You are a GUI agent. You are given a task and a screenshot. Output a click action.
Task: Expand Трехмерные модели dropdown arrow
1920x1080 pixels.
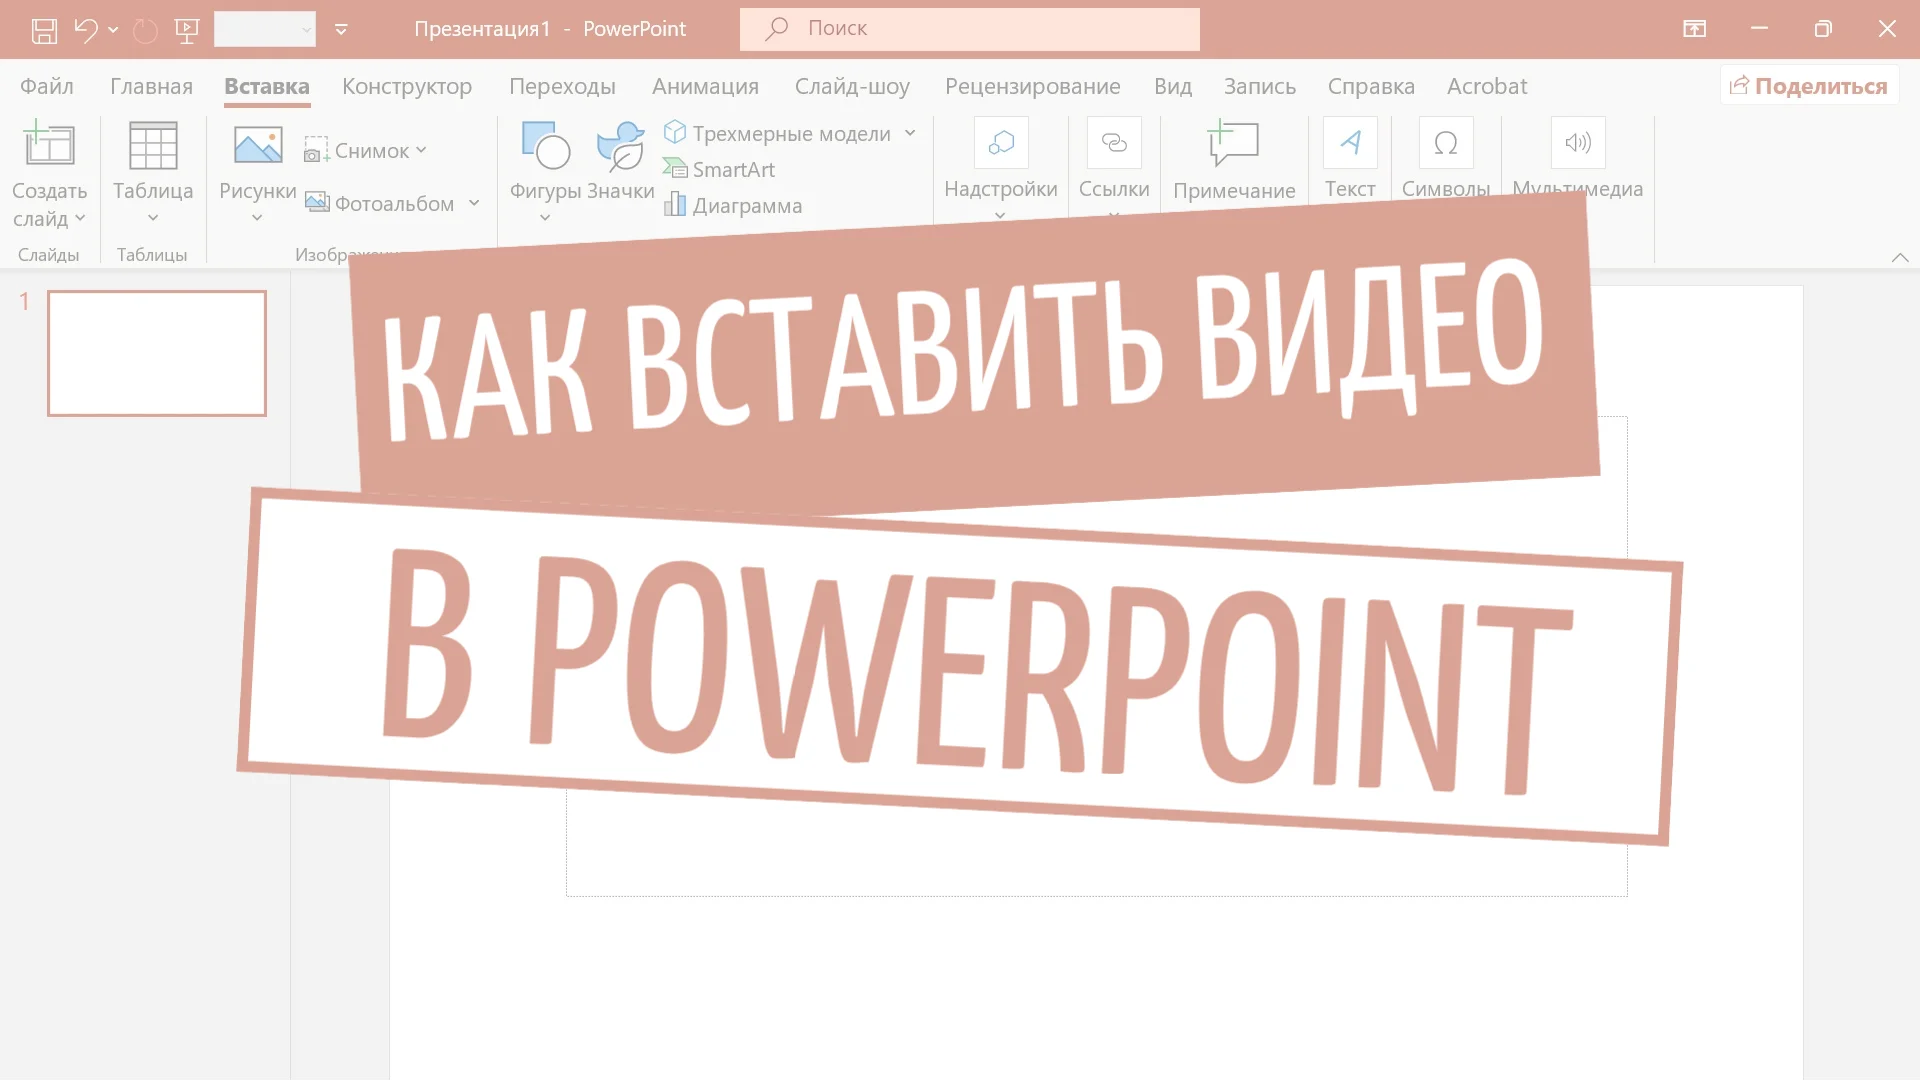point(910,133)
